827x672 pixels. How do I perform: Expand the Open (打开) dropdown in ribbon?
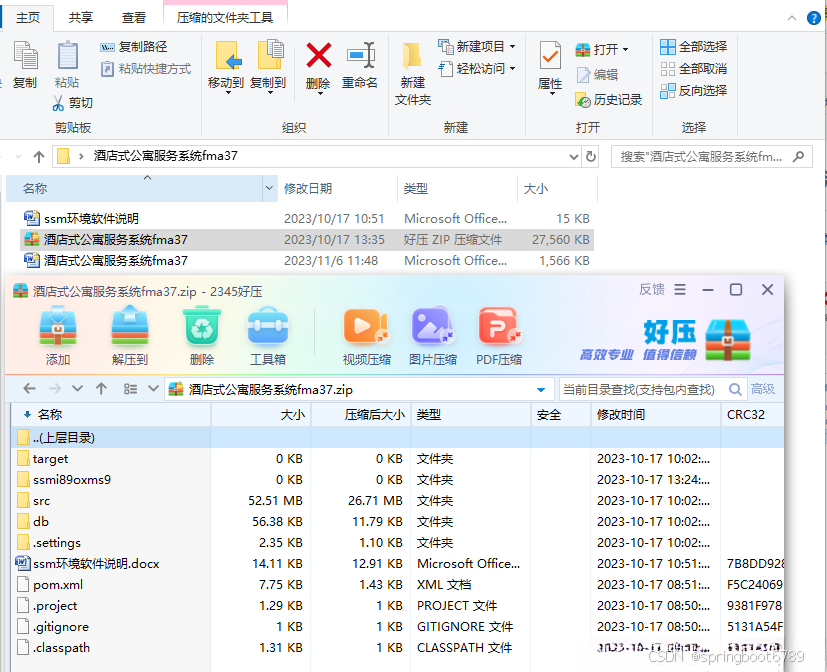(626, 50)
